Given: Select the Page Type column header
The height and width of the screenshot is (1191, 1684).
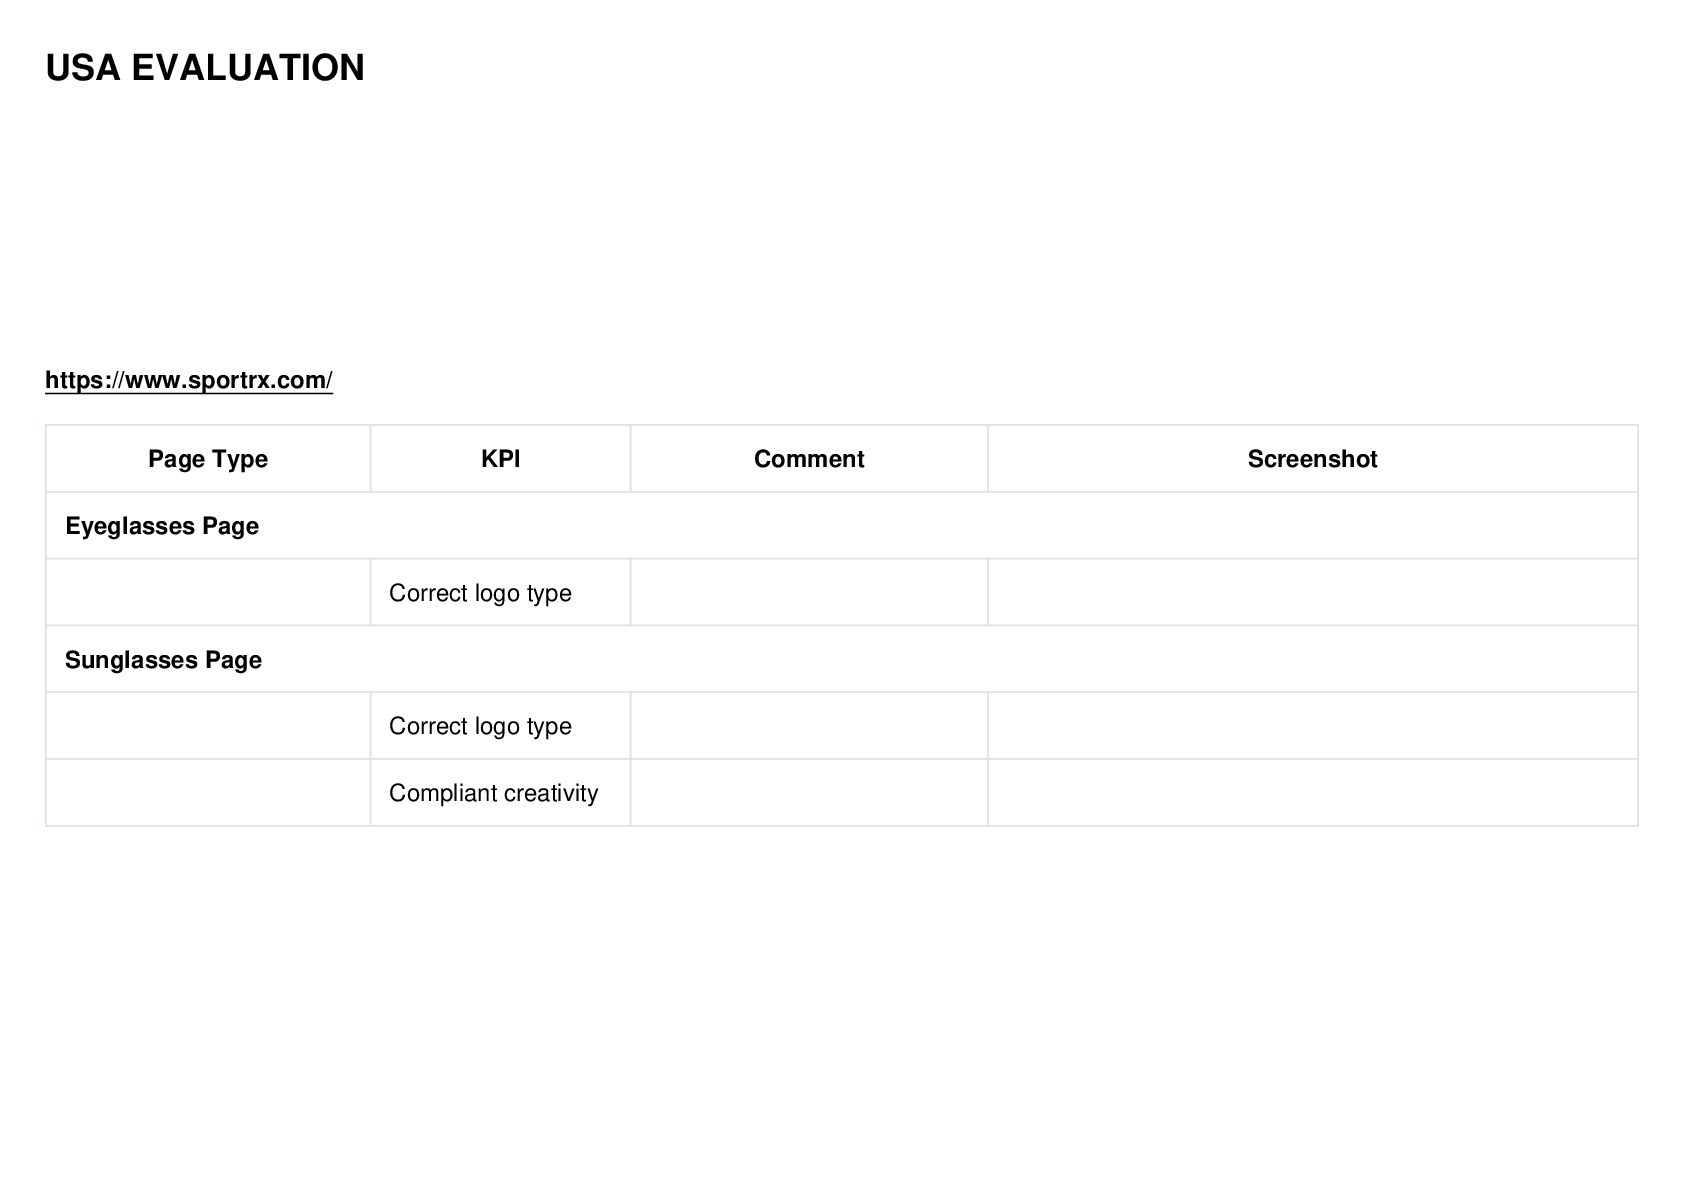Looking at the screenshot, I should tap(208, 459).
